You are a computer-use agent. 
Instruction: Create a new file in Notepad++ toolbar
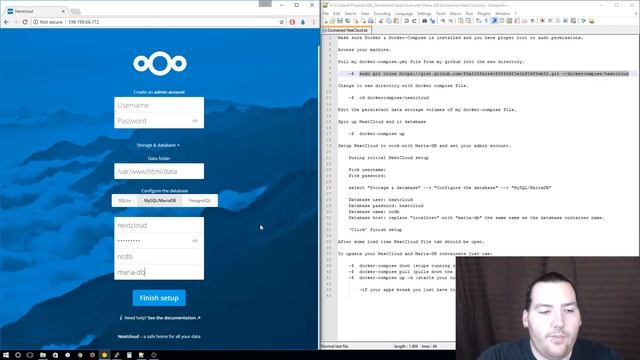click(326, 21)
